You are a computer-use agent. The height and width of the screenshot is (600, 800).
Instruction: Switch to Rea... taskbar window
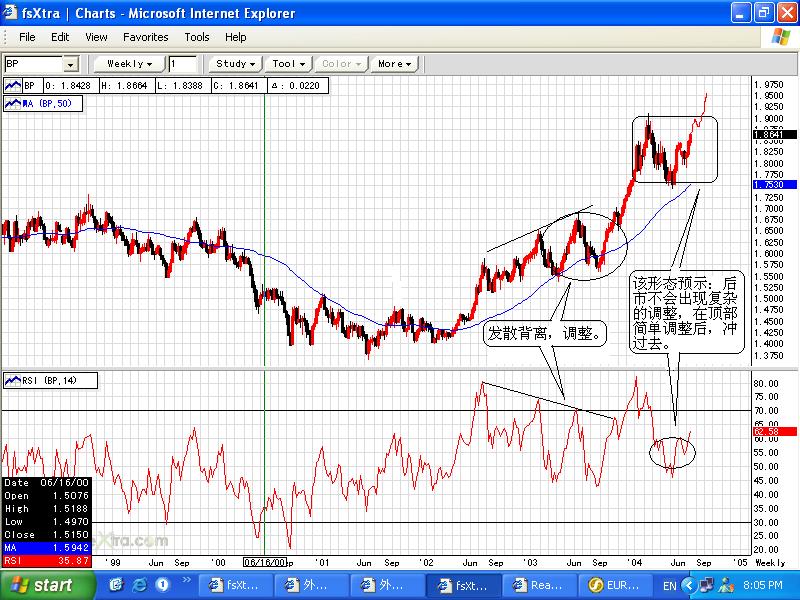coord(539,585)
